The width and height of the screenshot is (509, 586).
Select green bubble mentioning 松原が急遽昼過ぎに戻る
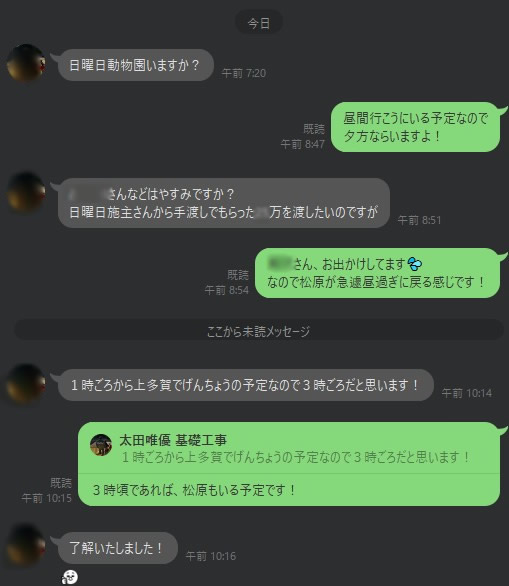pyautogui.click(x=377, y=273)
